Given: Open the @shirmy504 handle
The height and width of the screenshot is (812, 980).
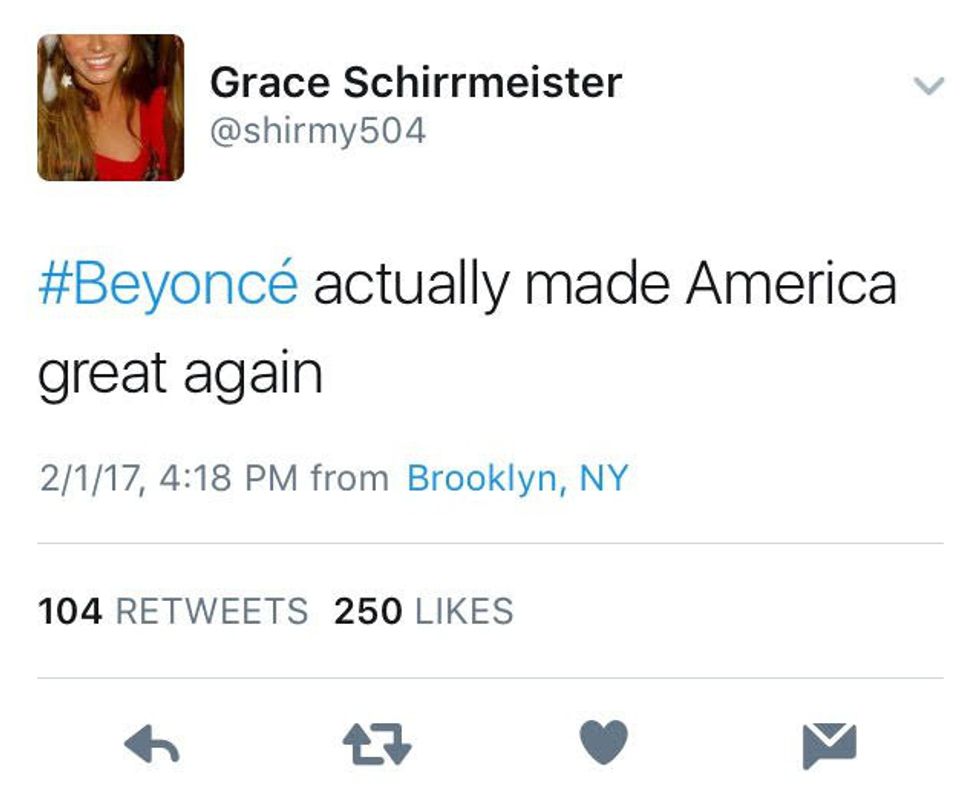Looking at the screenshot, I should pos(317,131).
